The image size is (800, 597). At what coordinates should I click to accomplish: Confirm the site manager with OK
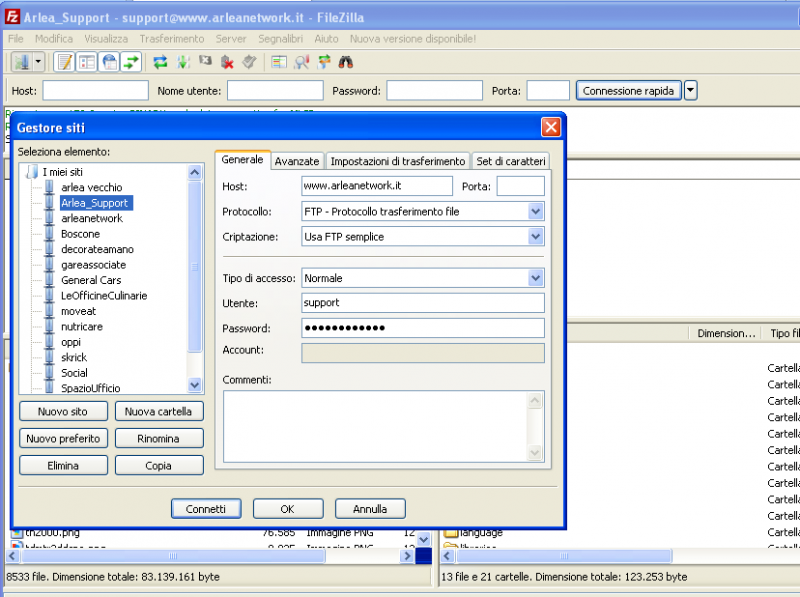(x=288, y=509)
